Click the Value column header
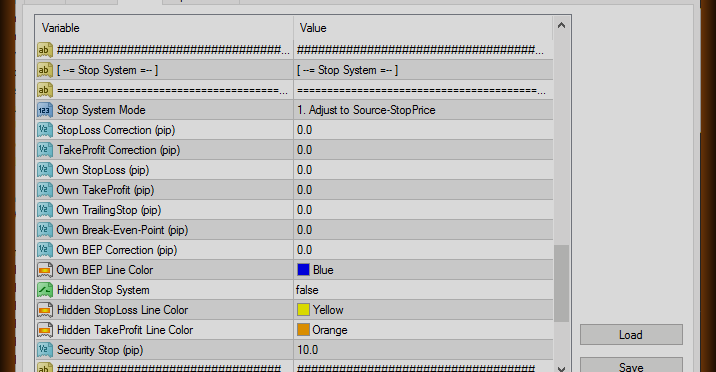 [423, 28]
